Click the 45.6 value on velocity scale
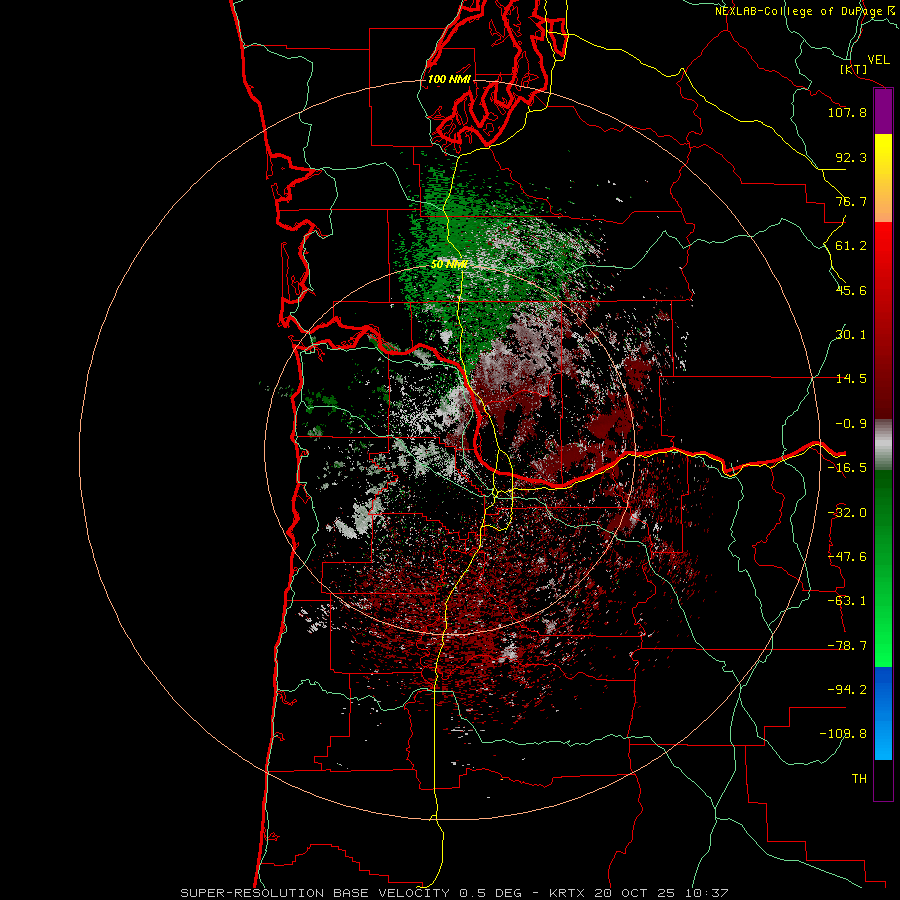Screen dimensions: 900x900 tap(851, 290)
